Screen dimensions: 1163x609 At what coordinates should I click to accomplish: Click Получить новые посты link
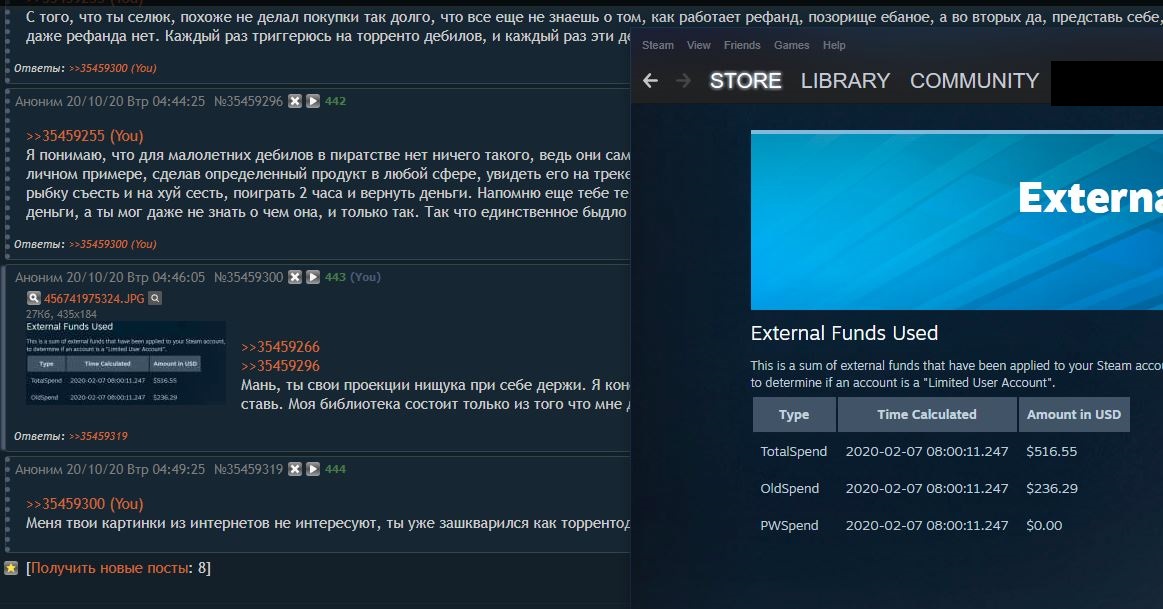coord(109,568)
